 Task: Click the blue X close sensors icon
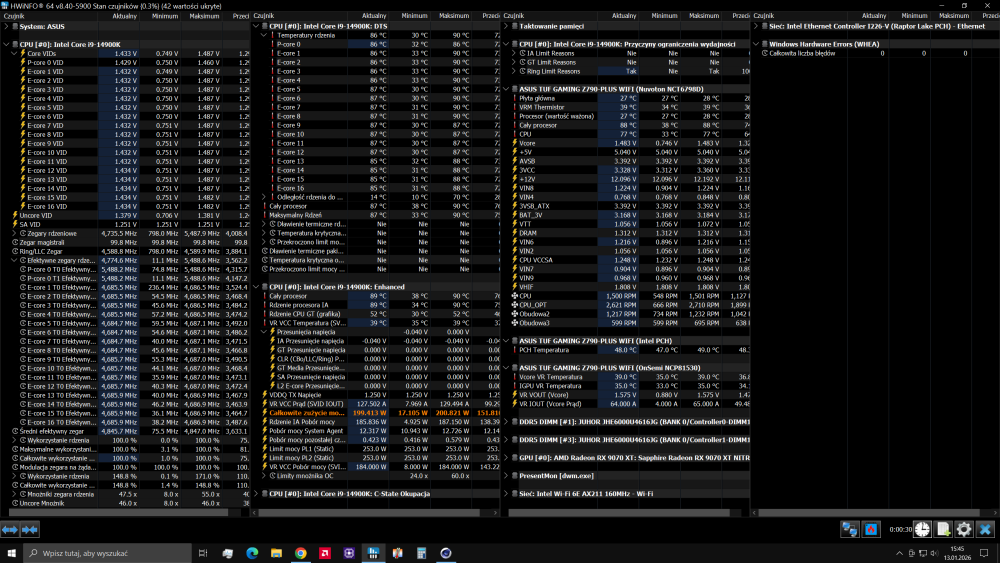coord(986,529)
